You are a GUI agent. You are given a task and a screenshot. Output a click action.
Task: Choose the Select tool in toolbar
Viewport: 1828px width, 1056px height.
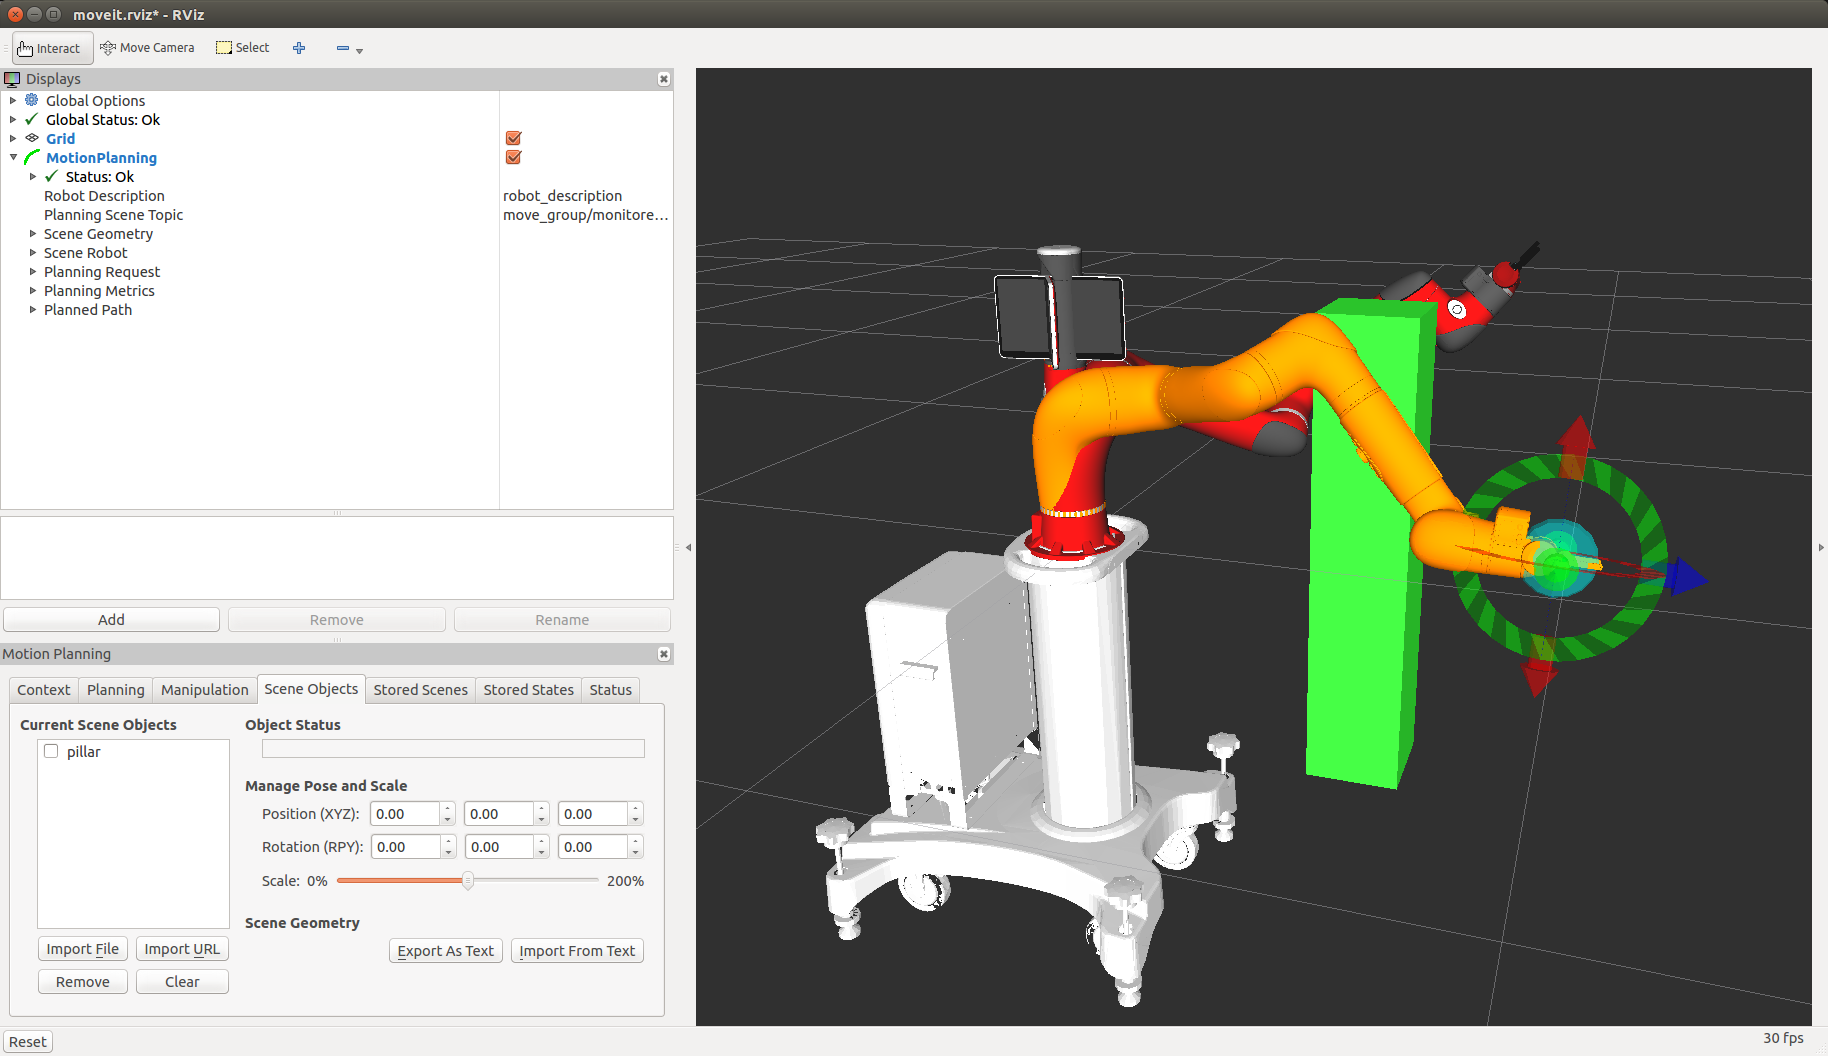click(x=243, y=48)
